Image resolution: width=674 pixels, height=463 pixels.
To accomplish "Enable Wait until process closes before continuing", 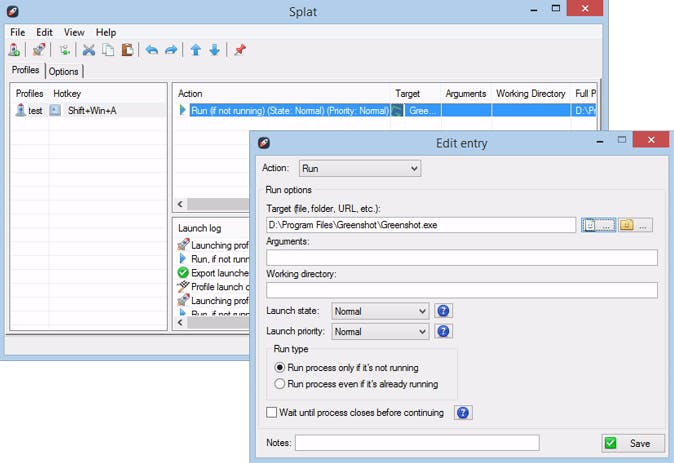I will point(355,413).
